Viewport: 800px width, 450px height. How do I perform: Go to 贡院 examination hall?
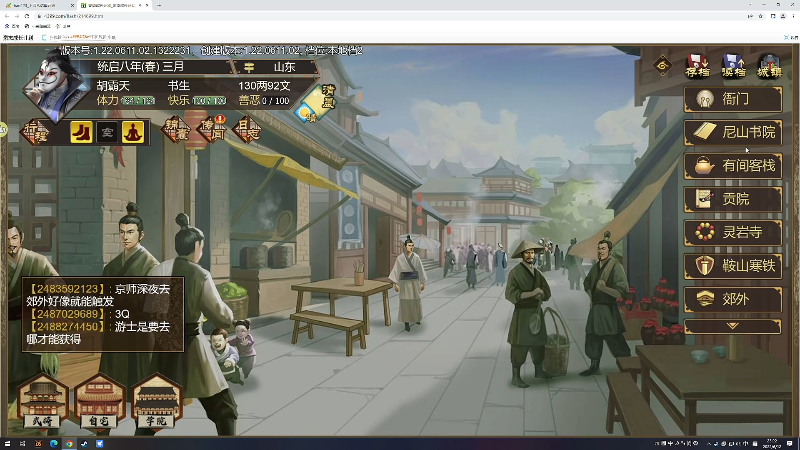point(733,199)
